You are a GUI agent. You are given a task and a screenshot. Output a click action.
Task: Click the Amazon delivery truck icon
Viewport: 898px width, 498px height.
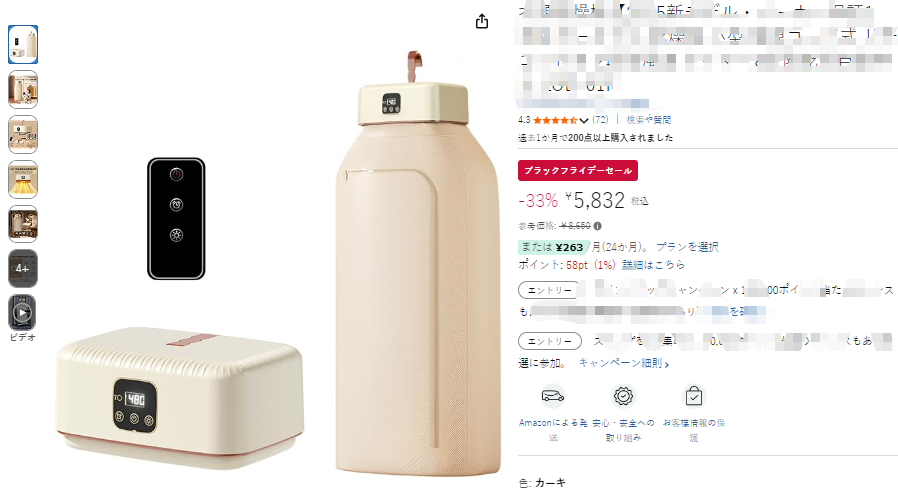(553, 396)
